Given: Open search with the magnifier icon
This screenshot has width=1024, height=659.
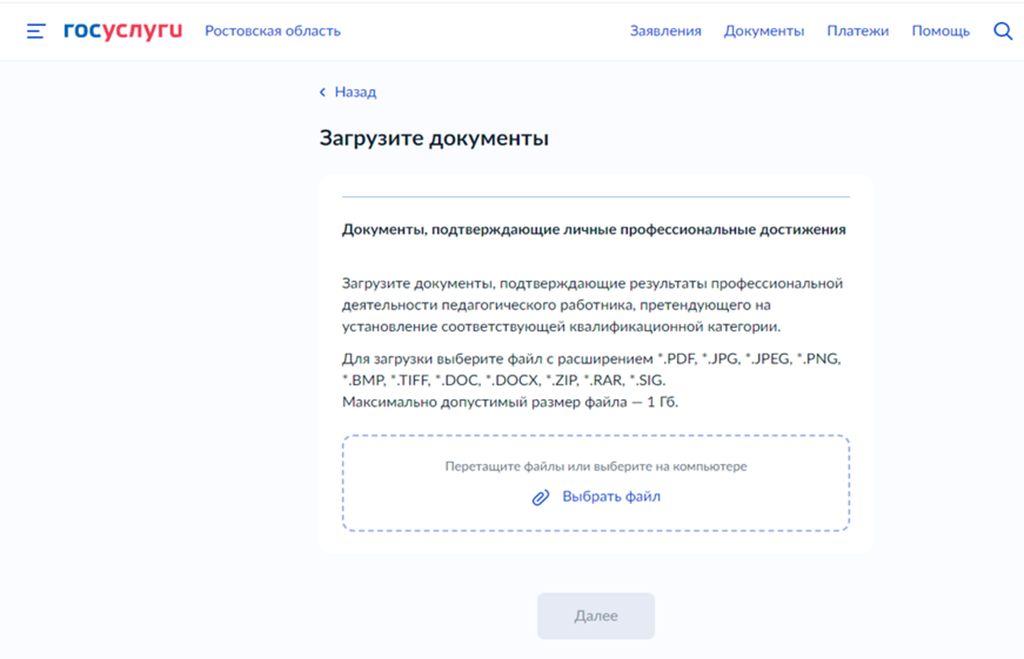Looking at the screenshot, I should pyautogui.click(x=1003, y=31).
